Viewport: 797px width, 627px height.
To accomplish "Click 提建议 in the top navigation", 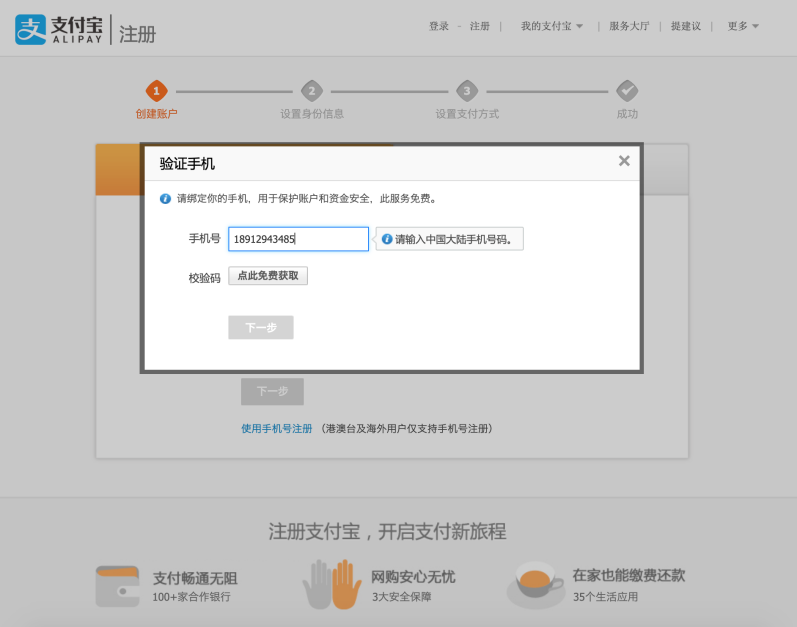I will click(x=686, y=26).
